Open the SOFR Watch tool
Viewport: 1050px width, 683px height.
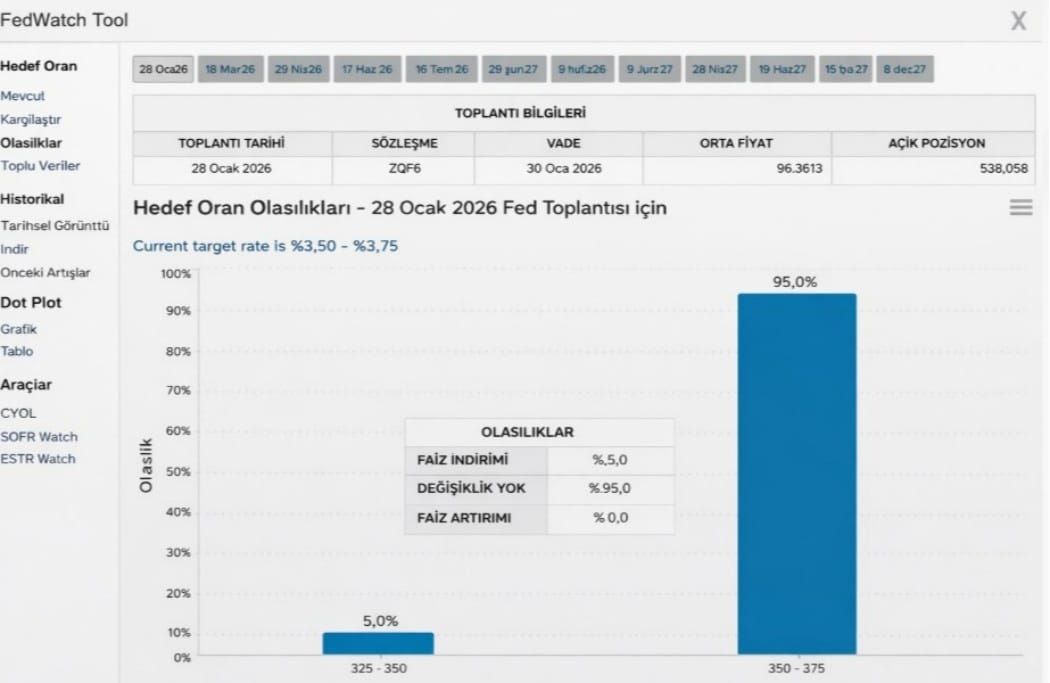(38, 437)
